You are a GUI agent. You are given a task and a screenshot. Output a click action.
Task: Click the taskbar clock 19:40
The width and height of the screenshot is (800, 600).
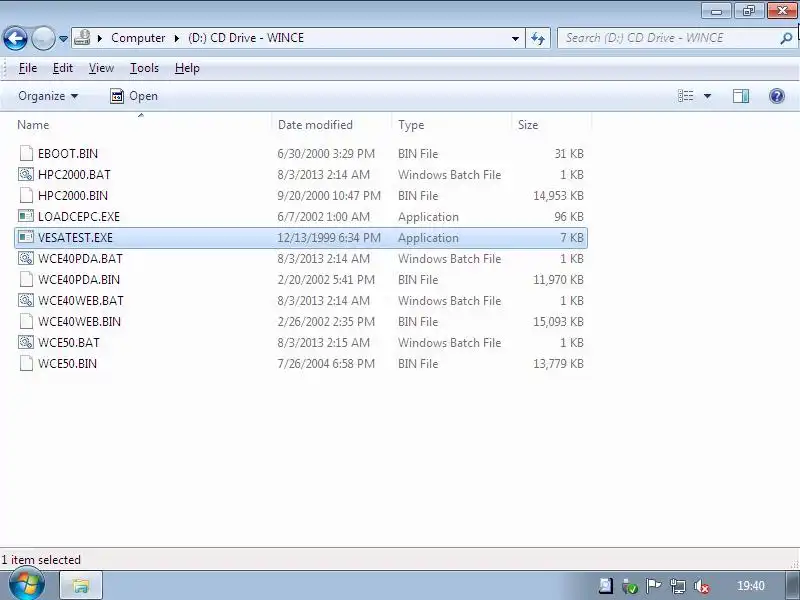(751, 586)
